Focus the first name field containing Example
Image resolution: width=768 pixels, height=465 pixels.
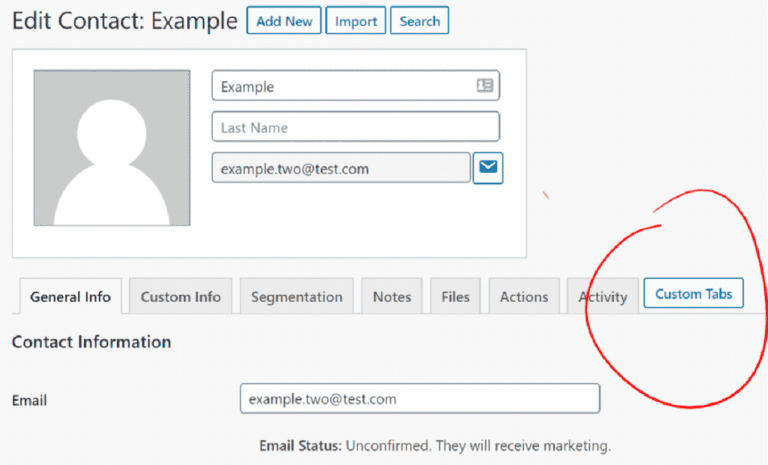pos(356,86)
